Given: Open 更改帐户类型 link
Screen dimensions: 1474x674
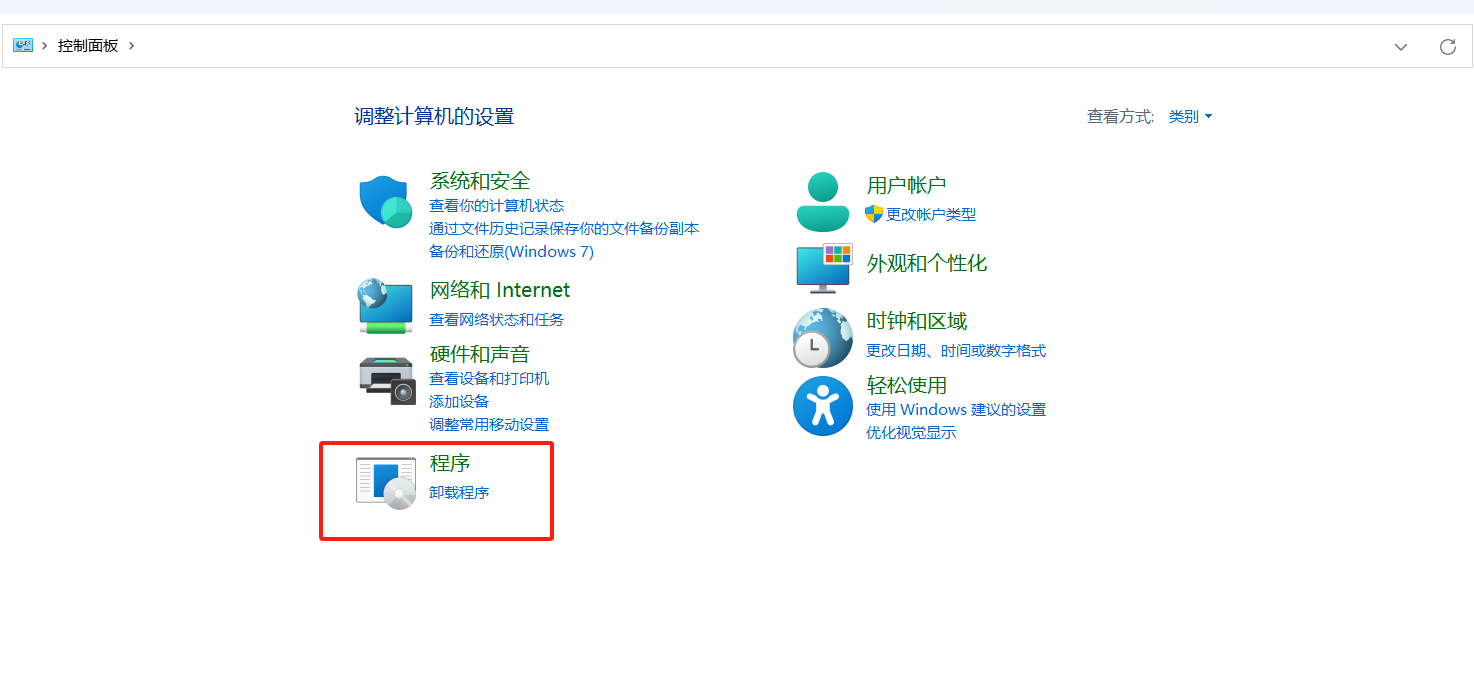Looking at the screenshot, I should tap(930, 214).
